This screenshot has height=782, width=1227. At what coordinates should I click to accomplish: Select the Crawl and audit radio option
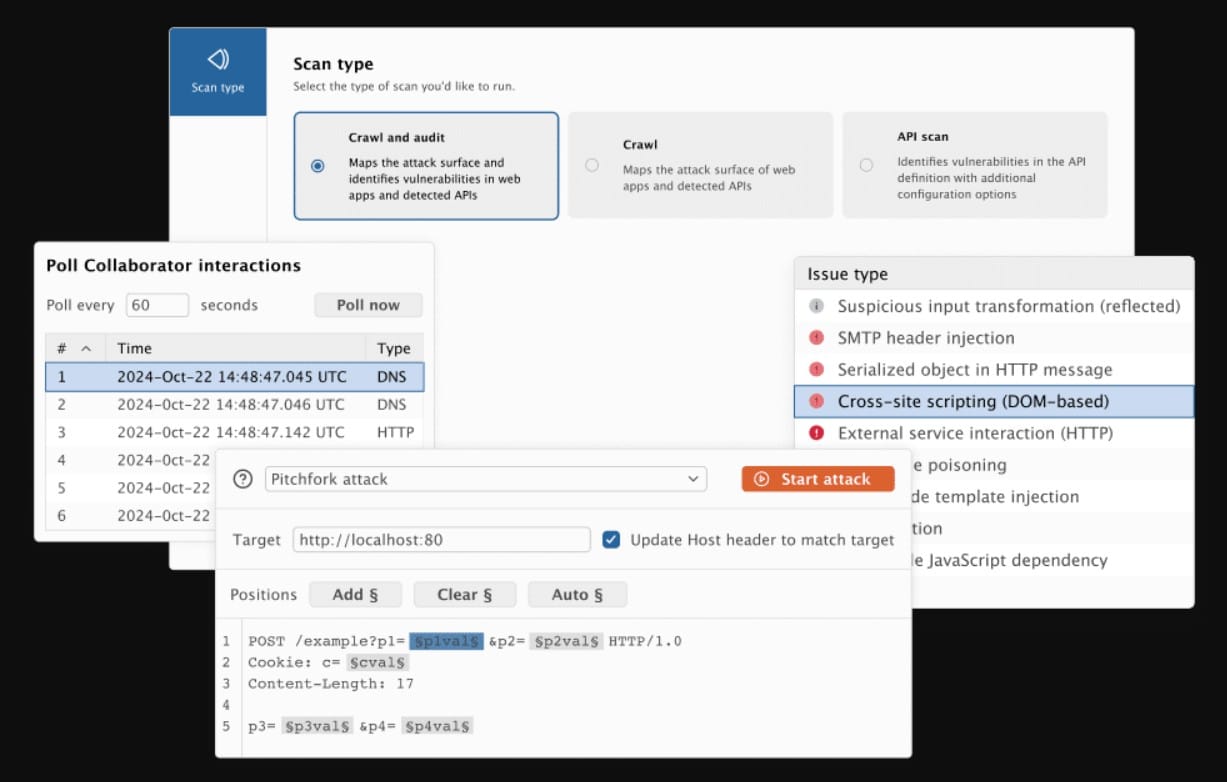point(318,166)
